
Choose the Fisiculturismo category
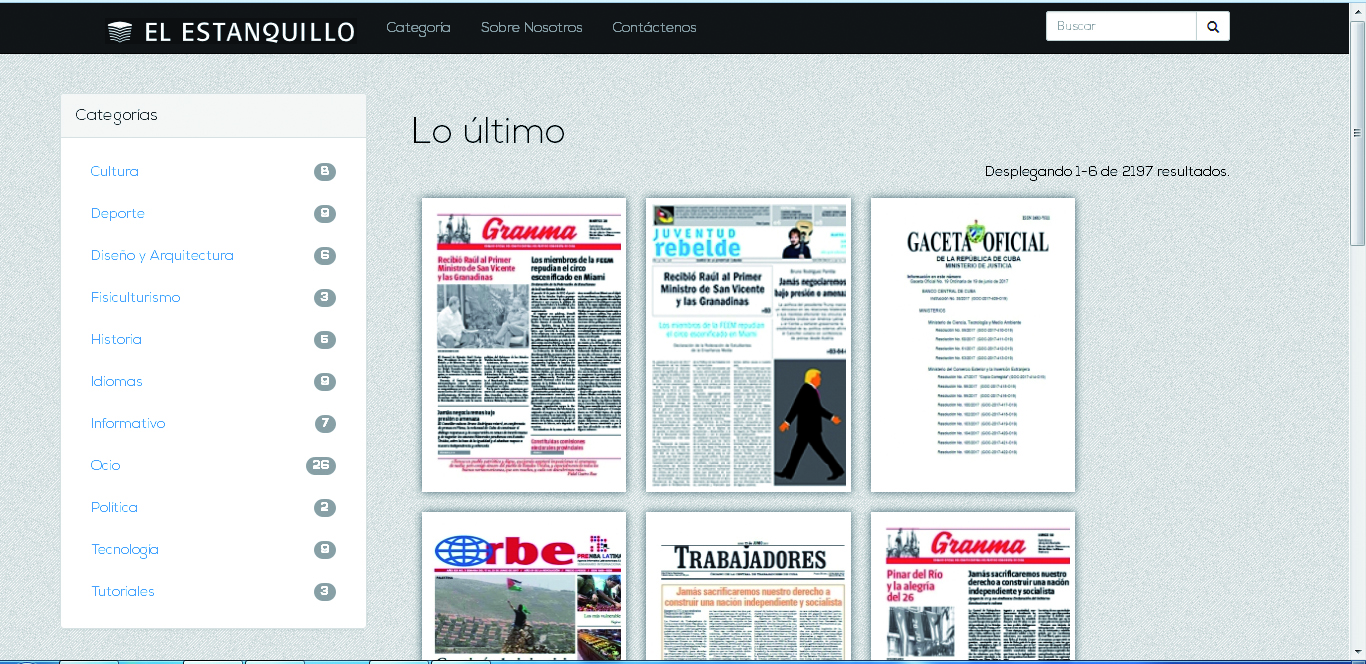pos(135,297)
